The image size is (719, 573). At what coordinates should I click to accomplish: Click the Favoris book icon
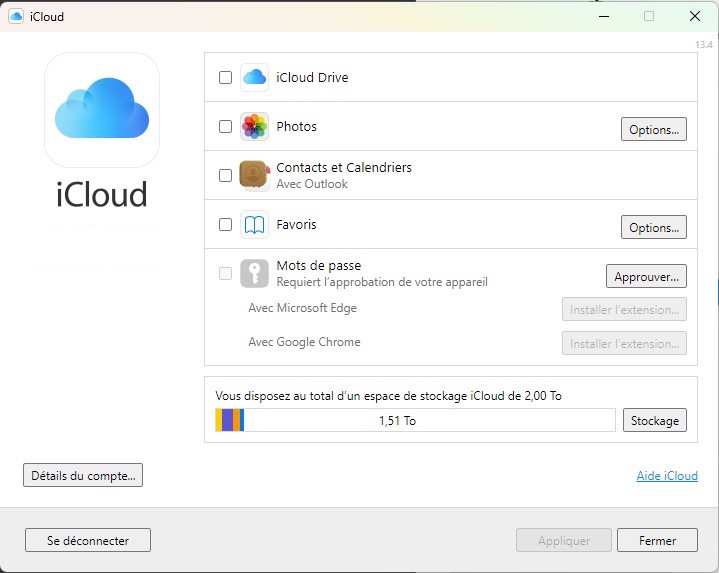(254, 225)
